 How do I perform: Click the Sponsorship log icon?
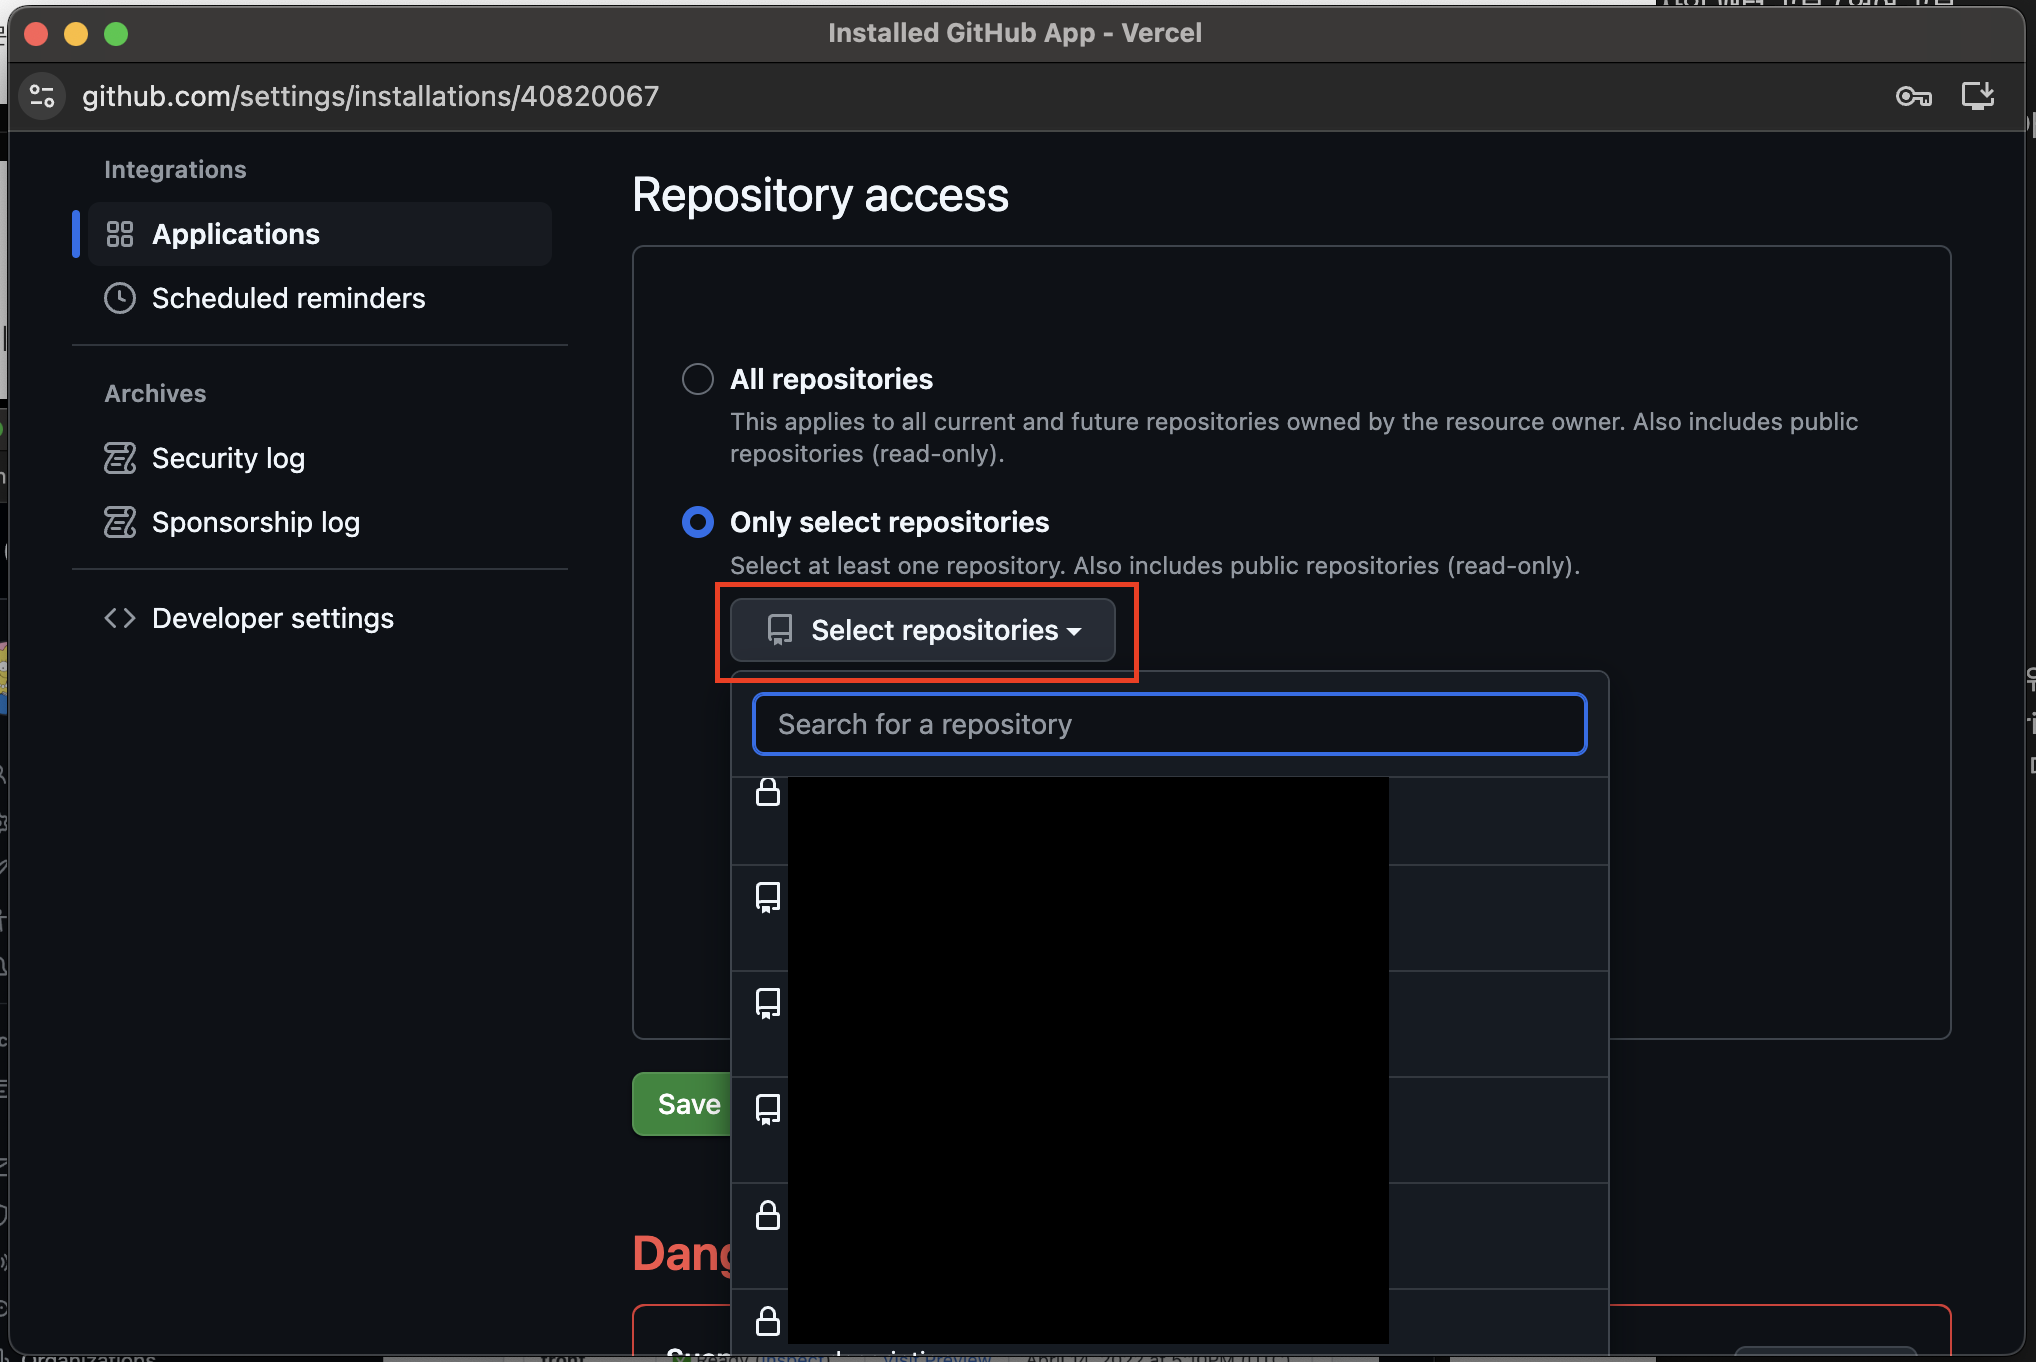point(120,522)
